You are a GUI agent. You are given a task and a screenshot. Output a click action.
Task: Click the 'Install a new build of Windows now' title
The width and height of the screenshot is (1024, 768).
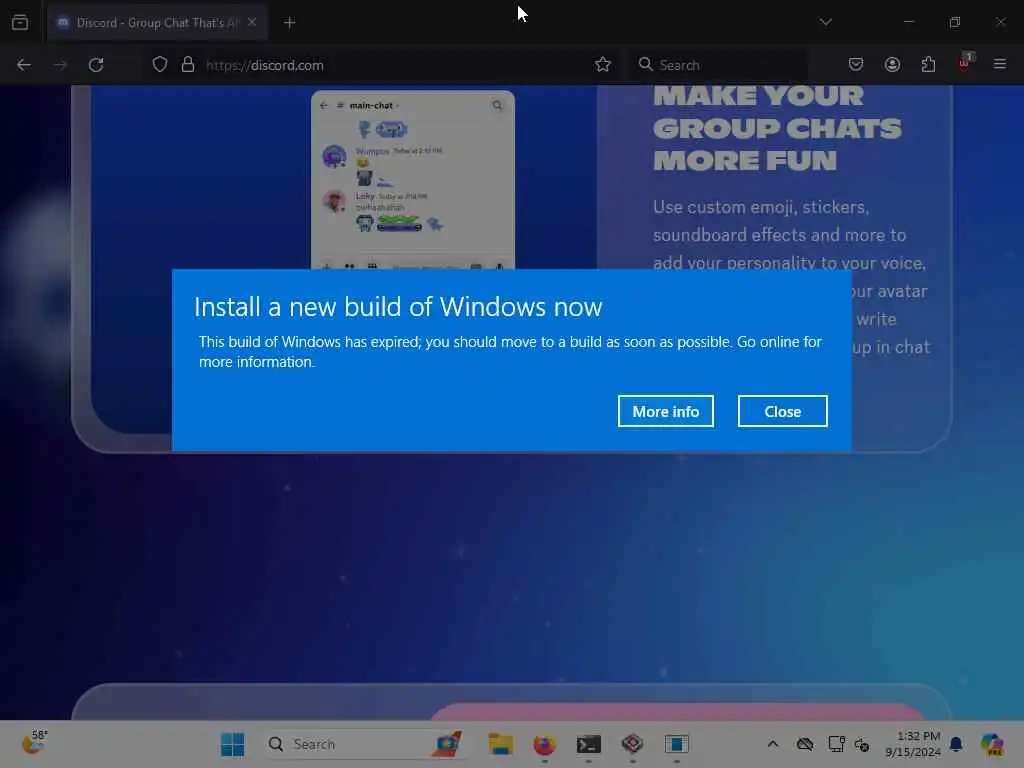398,307
